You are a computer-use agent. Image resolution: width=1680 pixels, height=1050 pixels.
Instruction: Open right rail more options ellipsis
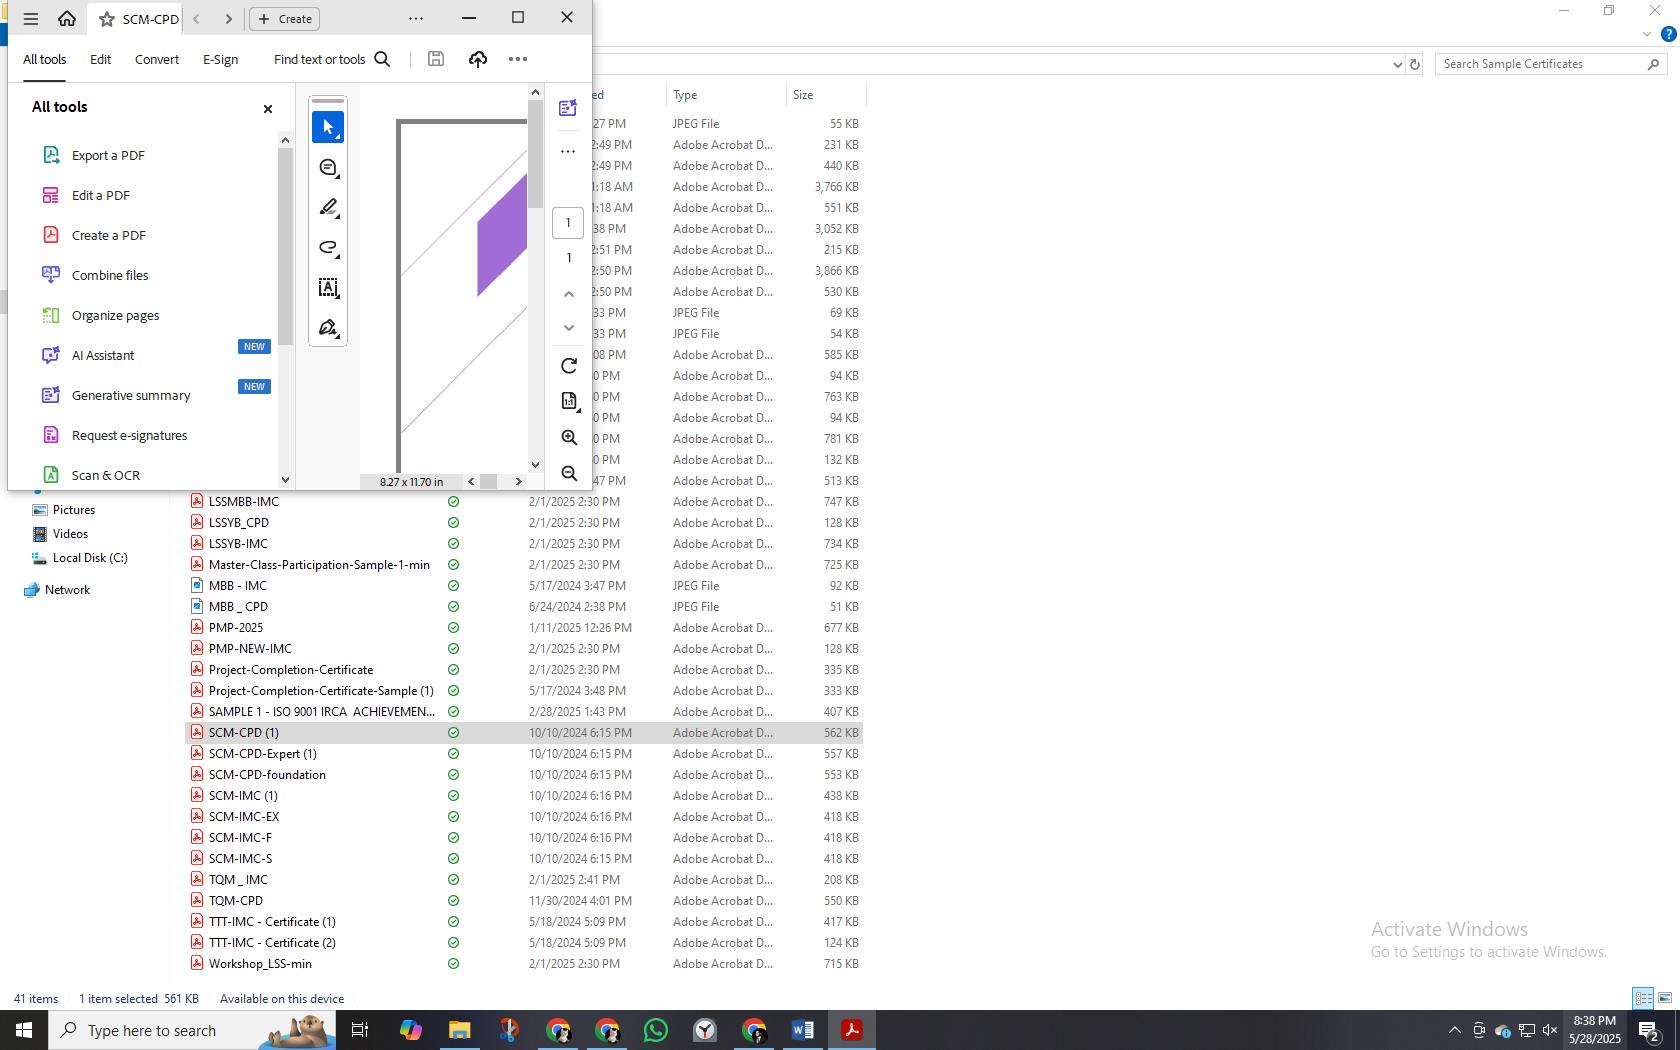568,151
